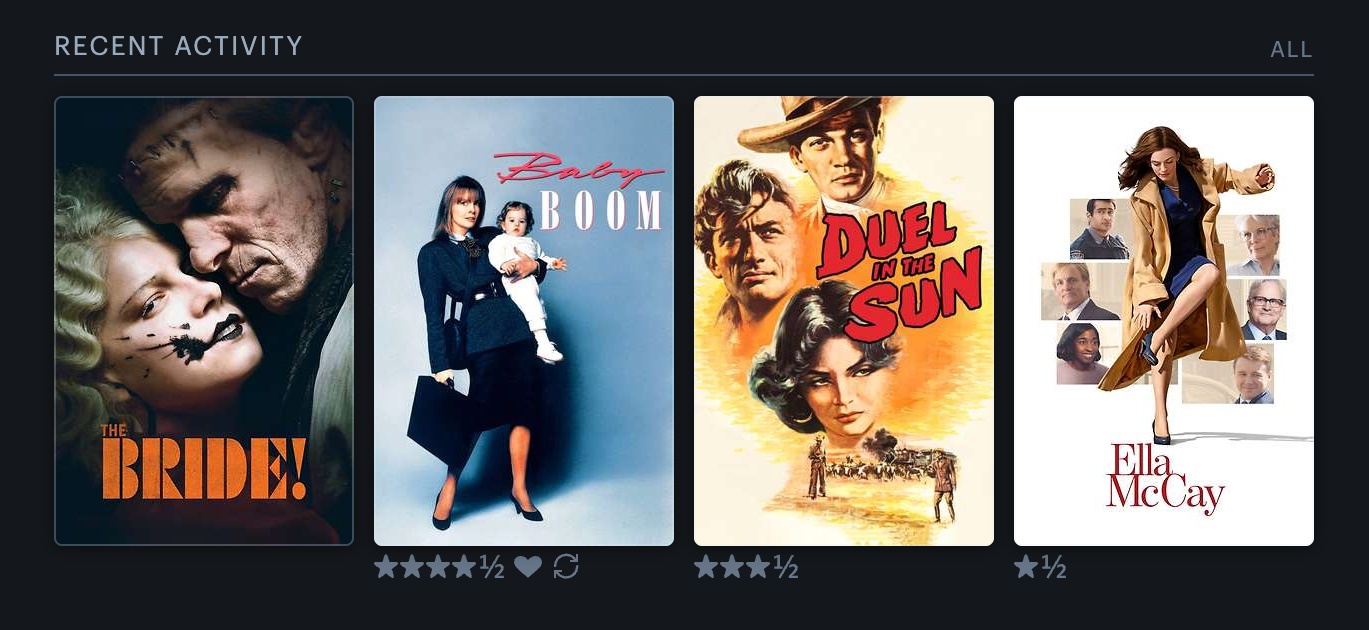1369x630 pixels.
Task: Click the first star under Duel in the Sun
Action: [706, 568]
